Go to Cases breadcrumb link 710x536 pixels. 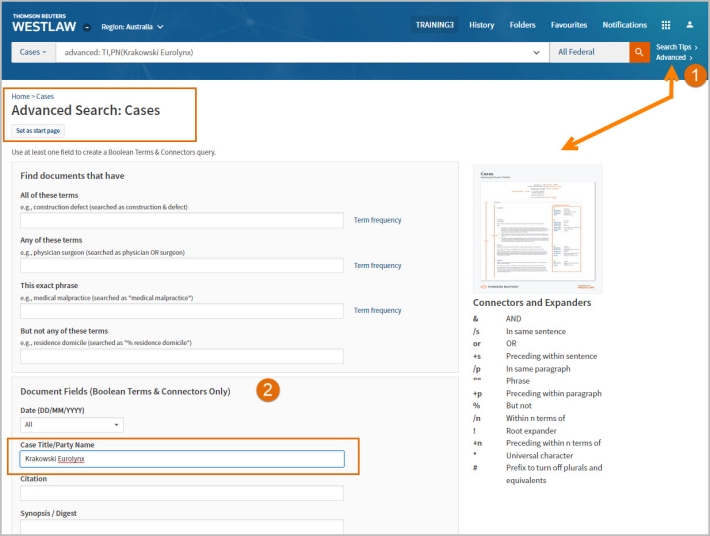[45, 96]
